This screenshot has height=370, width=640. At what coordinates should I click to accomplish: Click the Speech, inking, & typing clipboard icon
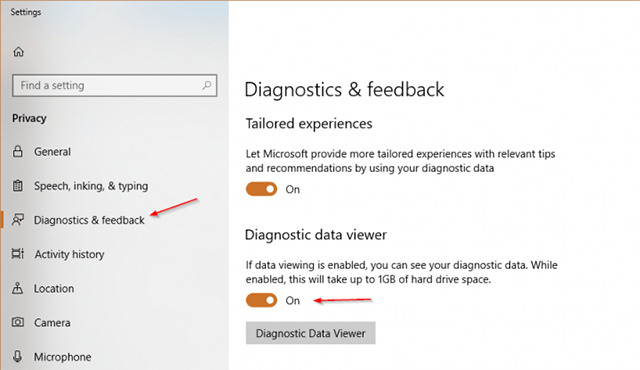pyautogui.click(x=18, y=186)
